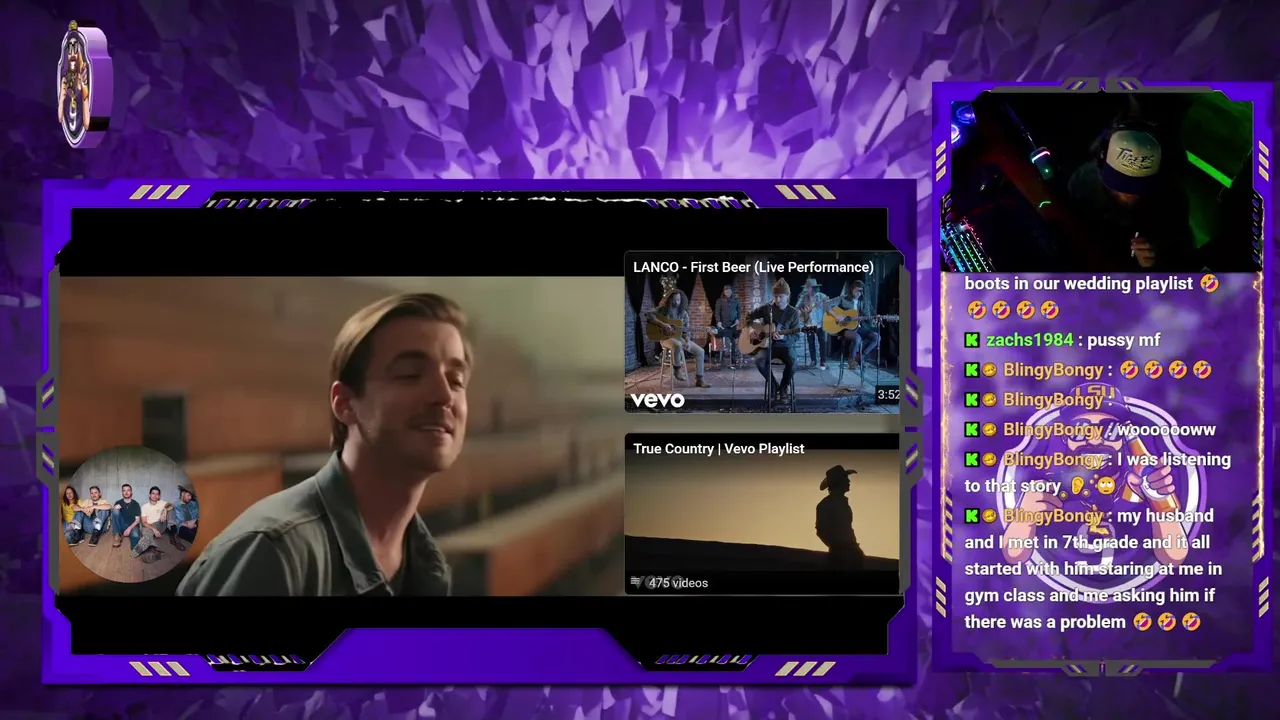Click Kick badge on BlingyBongy woooooww message
This screenshot has height=720, width=1280.
point(972,430)
